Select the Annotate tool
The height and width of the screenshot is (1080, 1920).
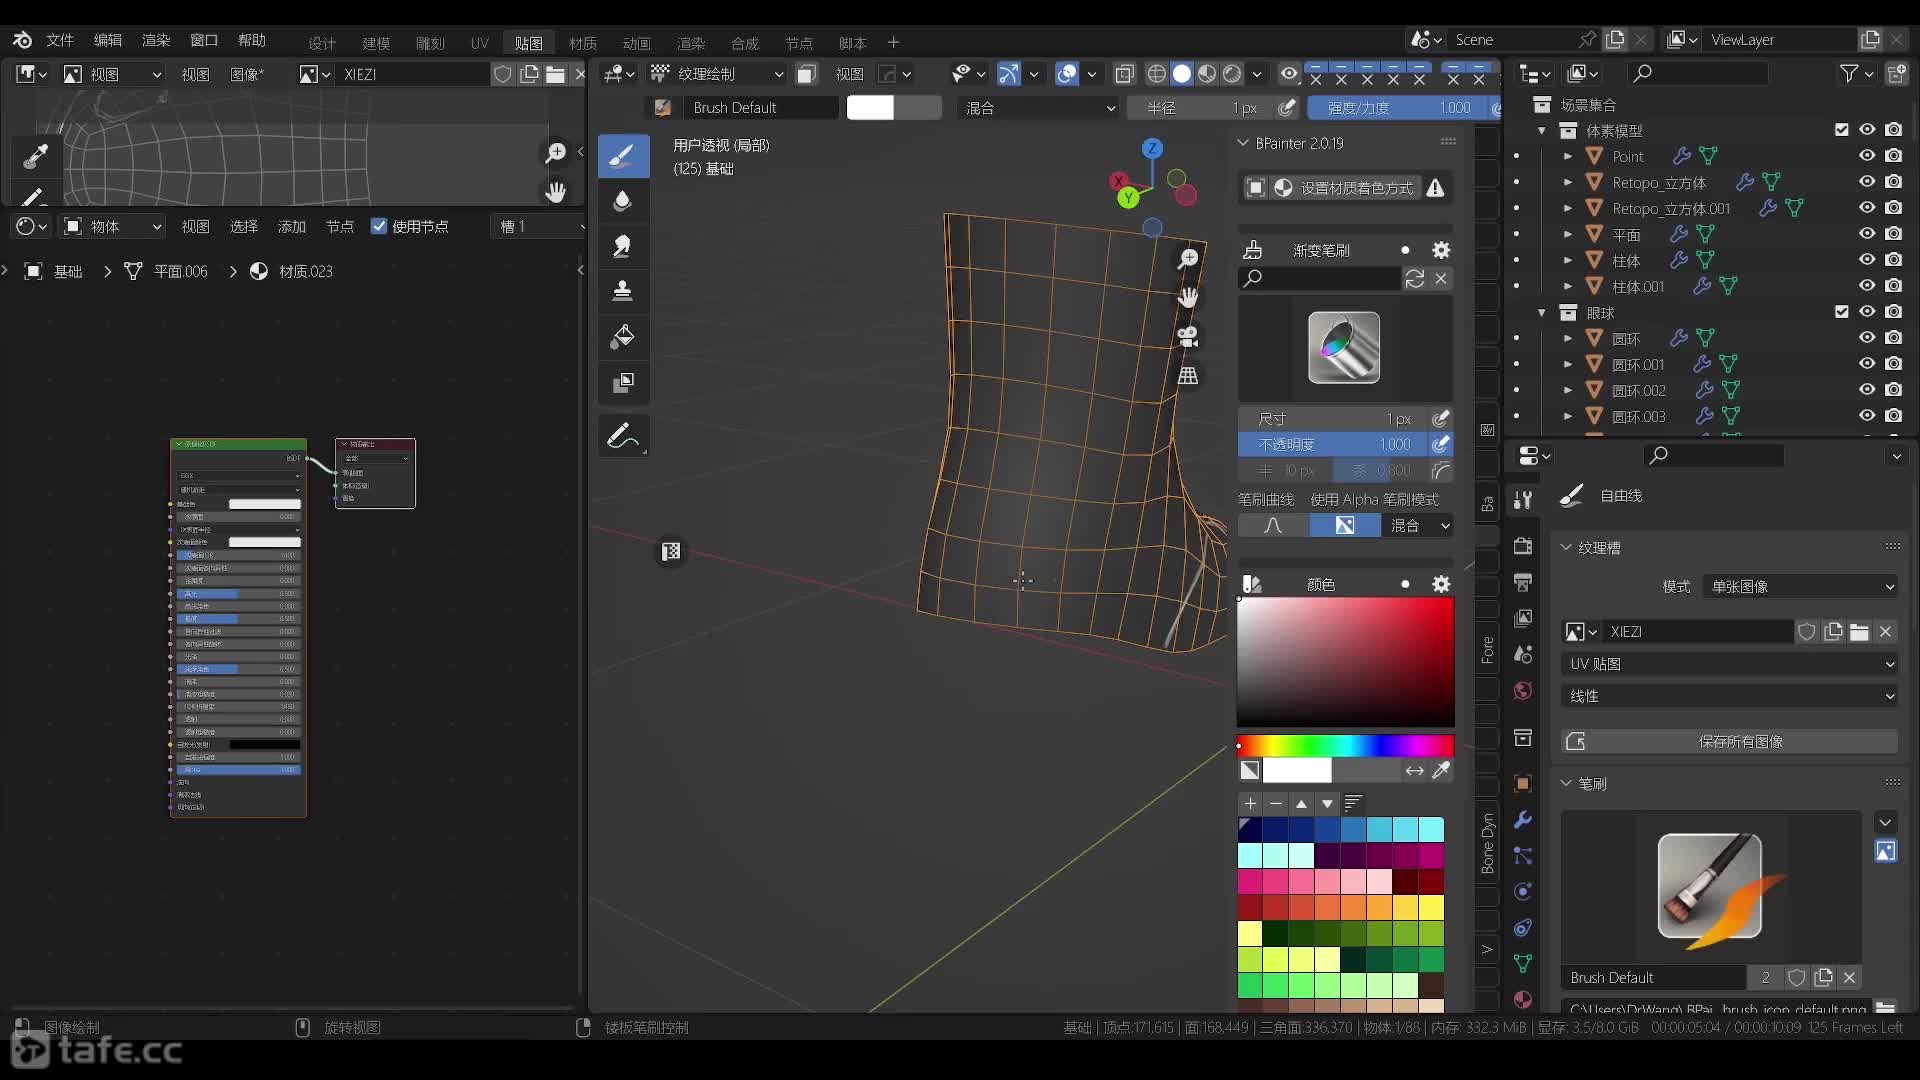tap(623, 437)
